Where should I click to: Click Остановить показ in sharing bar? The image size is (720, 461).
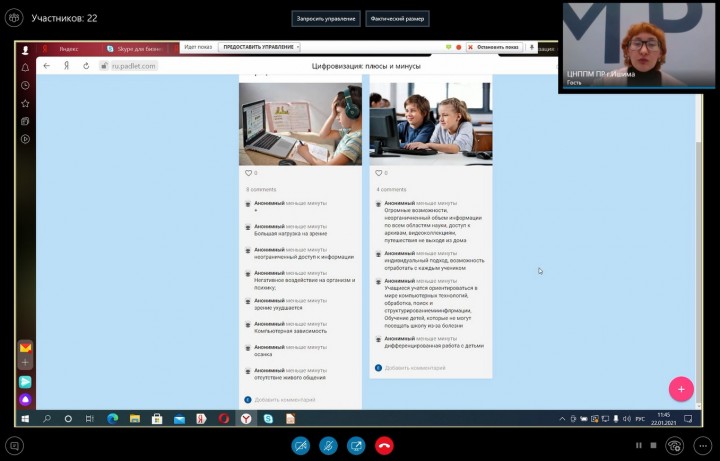[x=497, y=47]
